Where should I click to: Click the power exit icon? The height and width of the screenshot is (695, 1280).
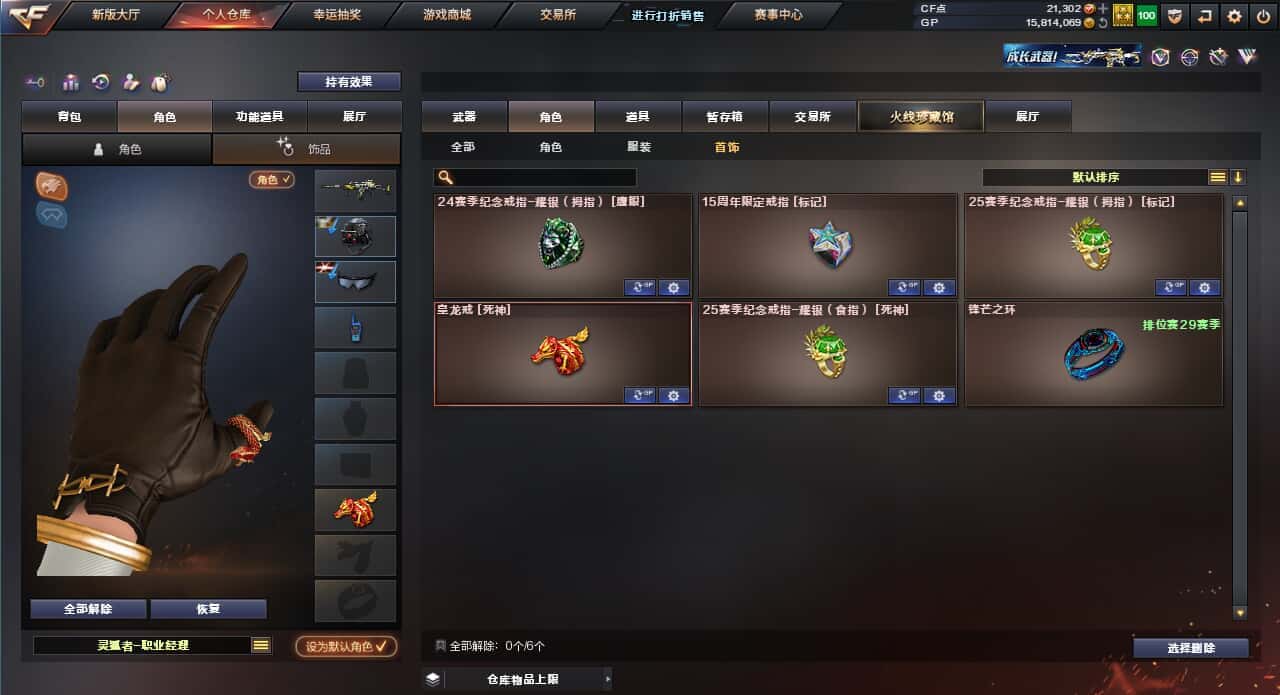[x=1264, y=16]
